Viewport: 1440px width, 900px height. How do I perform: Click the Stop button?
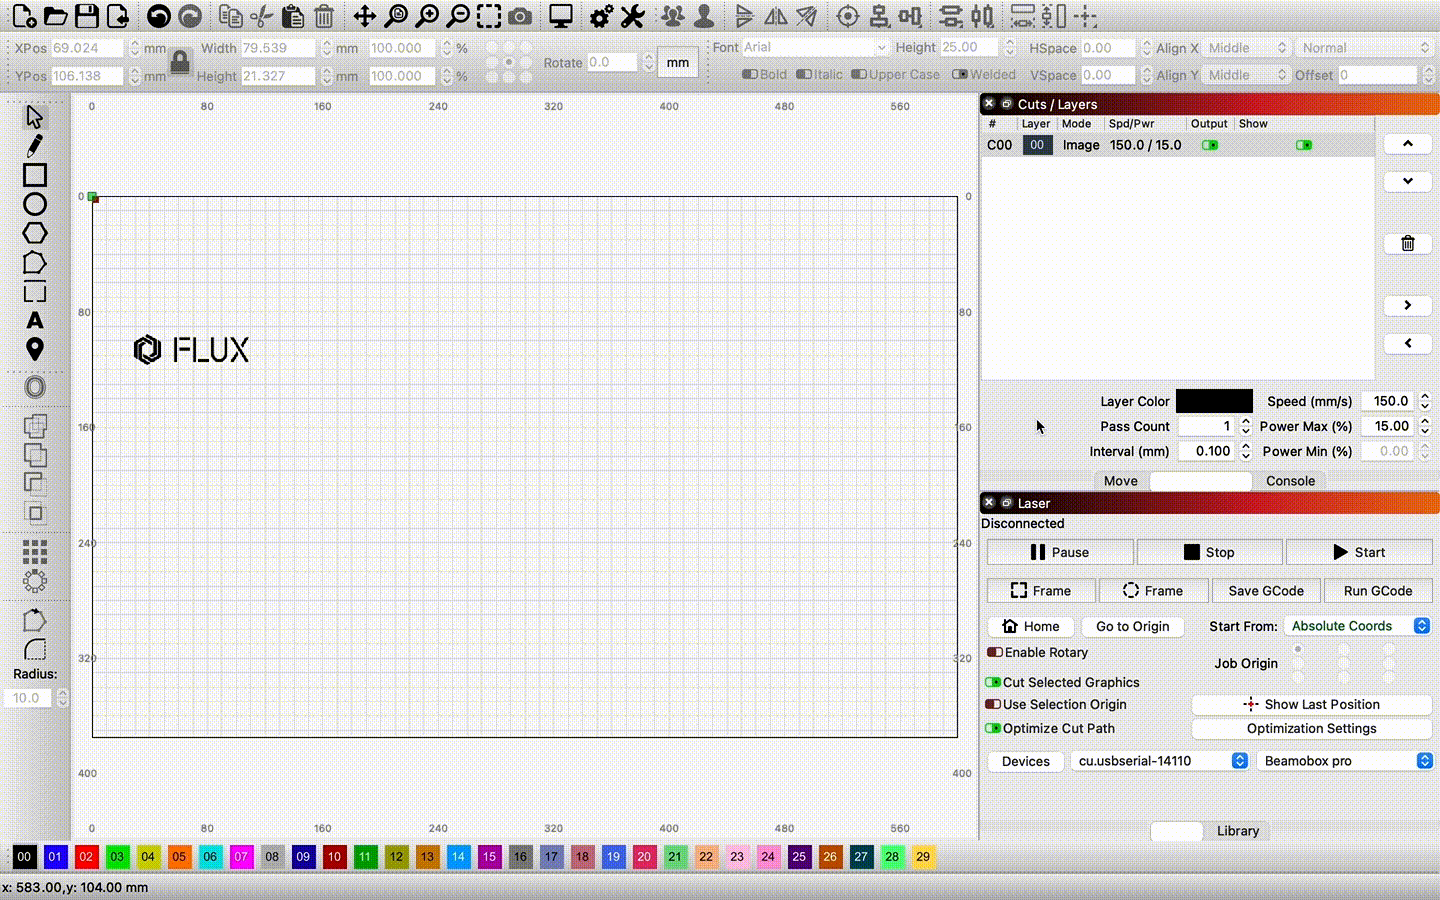point(1209,552)
